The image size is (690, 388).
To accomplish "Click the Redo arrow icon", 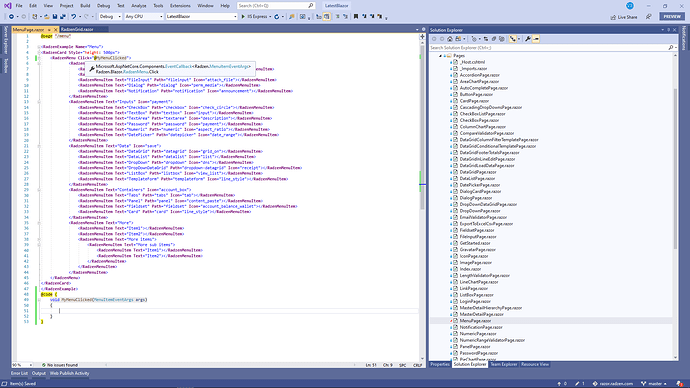I will pos(86,17).
